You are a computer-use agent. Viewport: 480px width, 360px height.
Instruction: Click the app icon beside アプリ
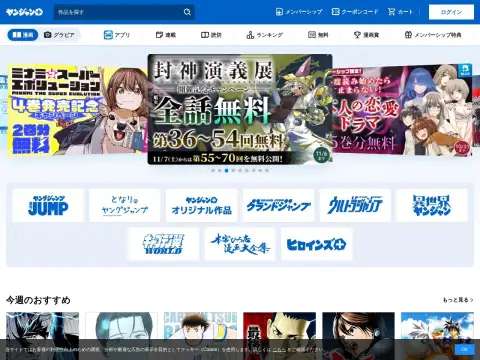108,35
